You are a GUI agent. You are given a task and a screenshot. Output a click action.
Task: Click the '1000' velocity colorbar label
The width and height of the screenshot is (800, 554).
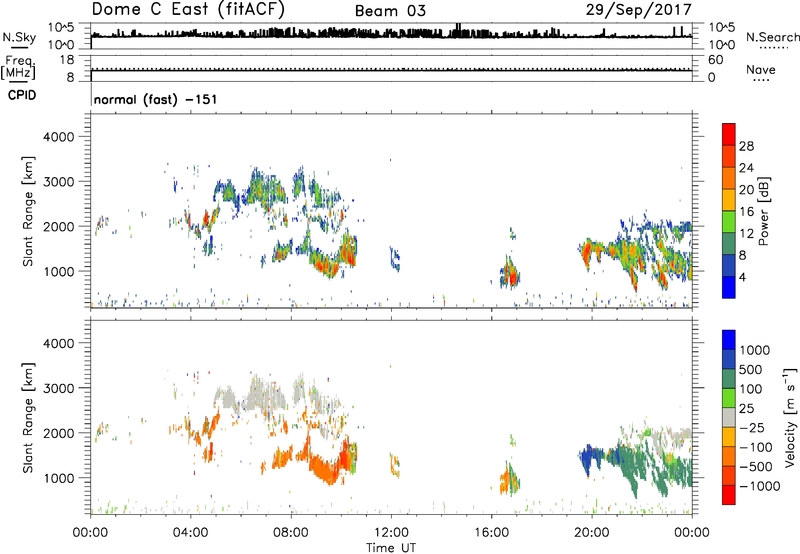point(754,350)
